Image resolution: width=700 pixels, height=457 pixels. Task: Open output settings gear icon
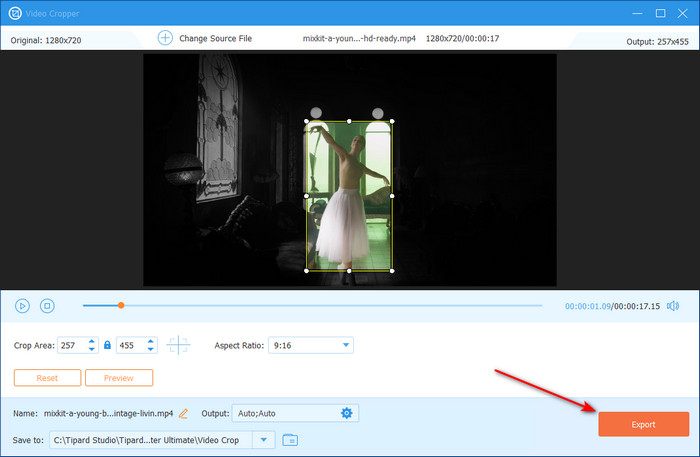[347, 413]
